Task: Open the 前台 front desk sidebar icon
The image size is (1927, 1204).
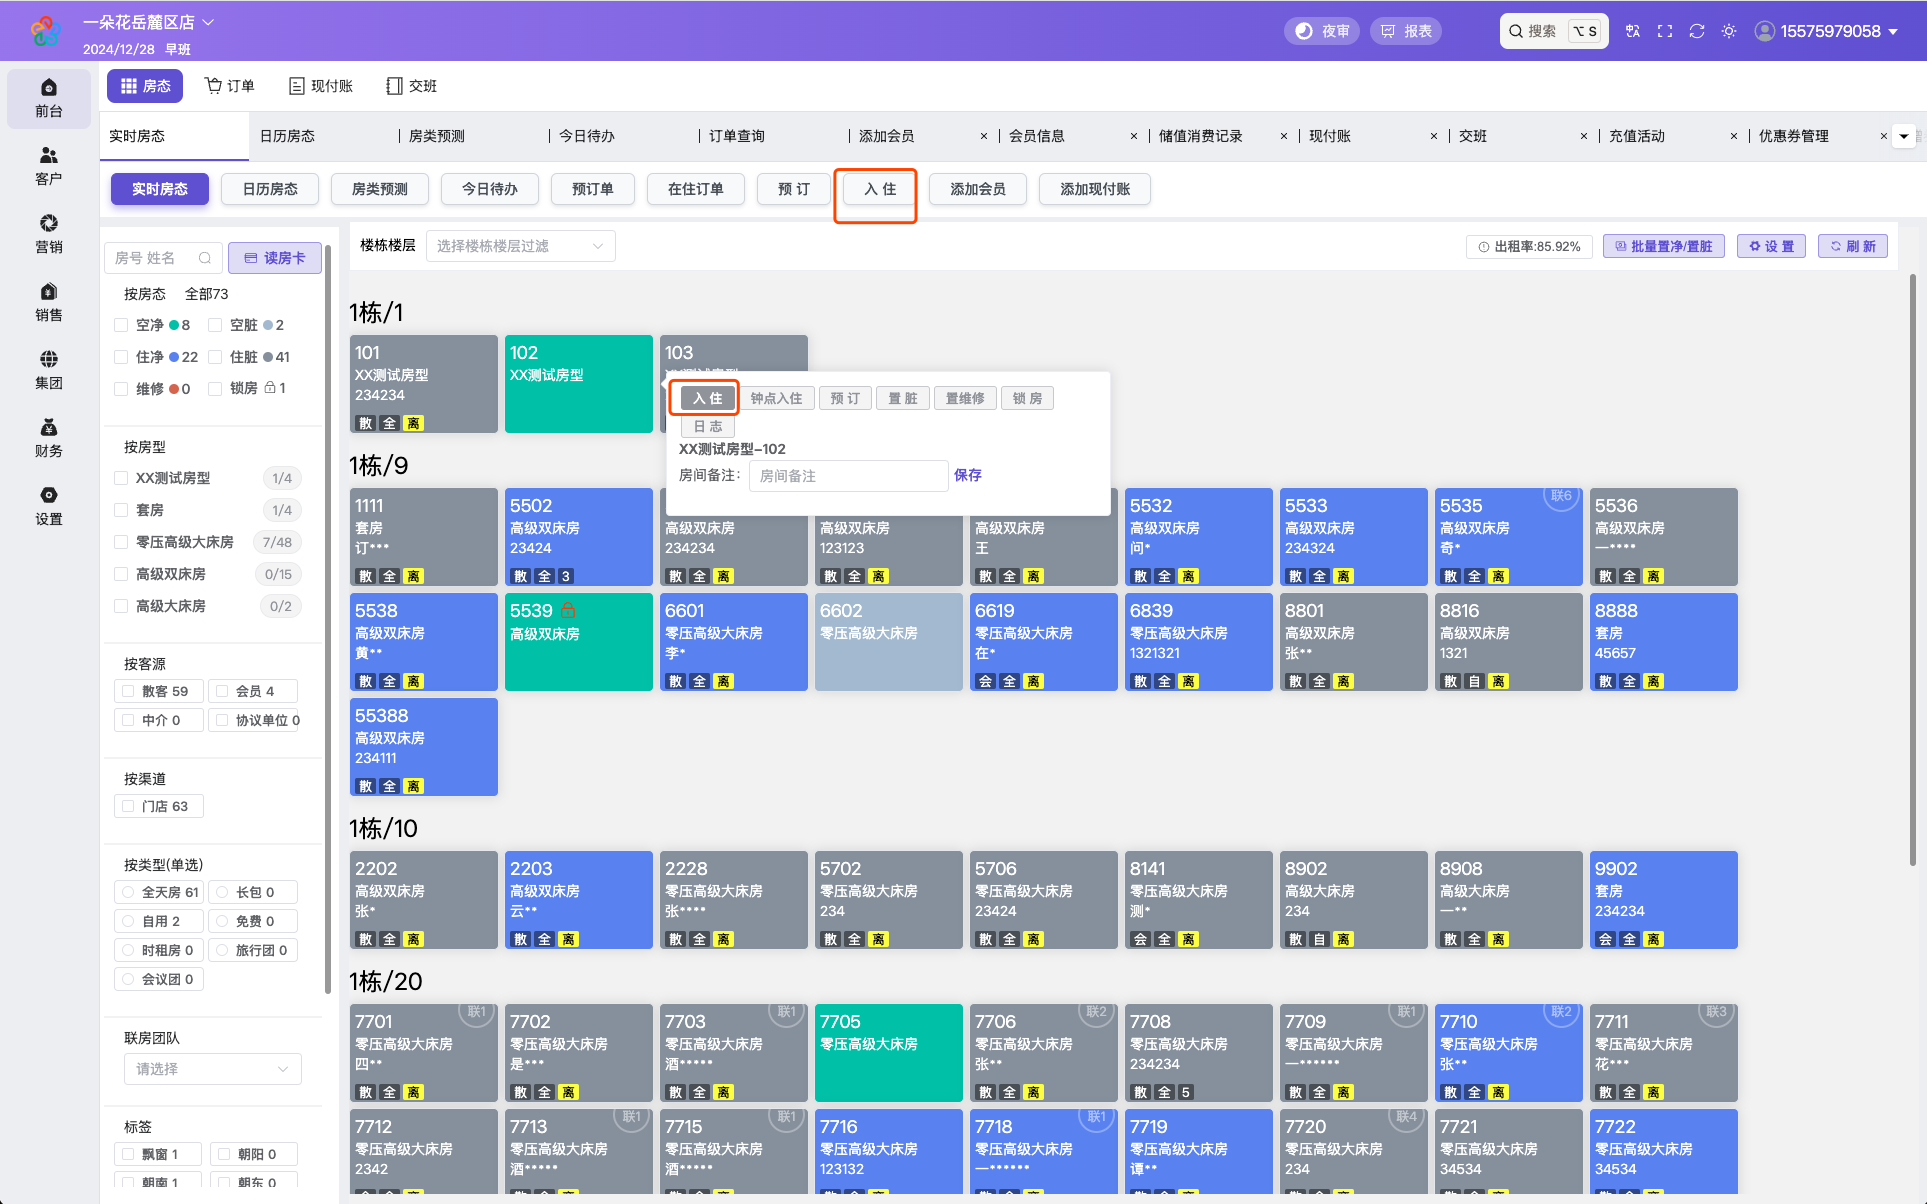Action: coord(49,98)
